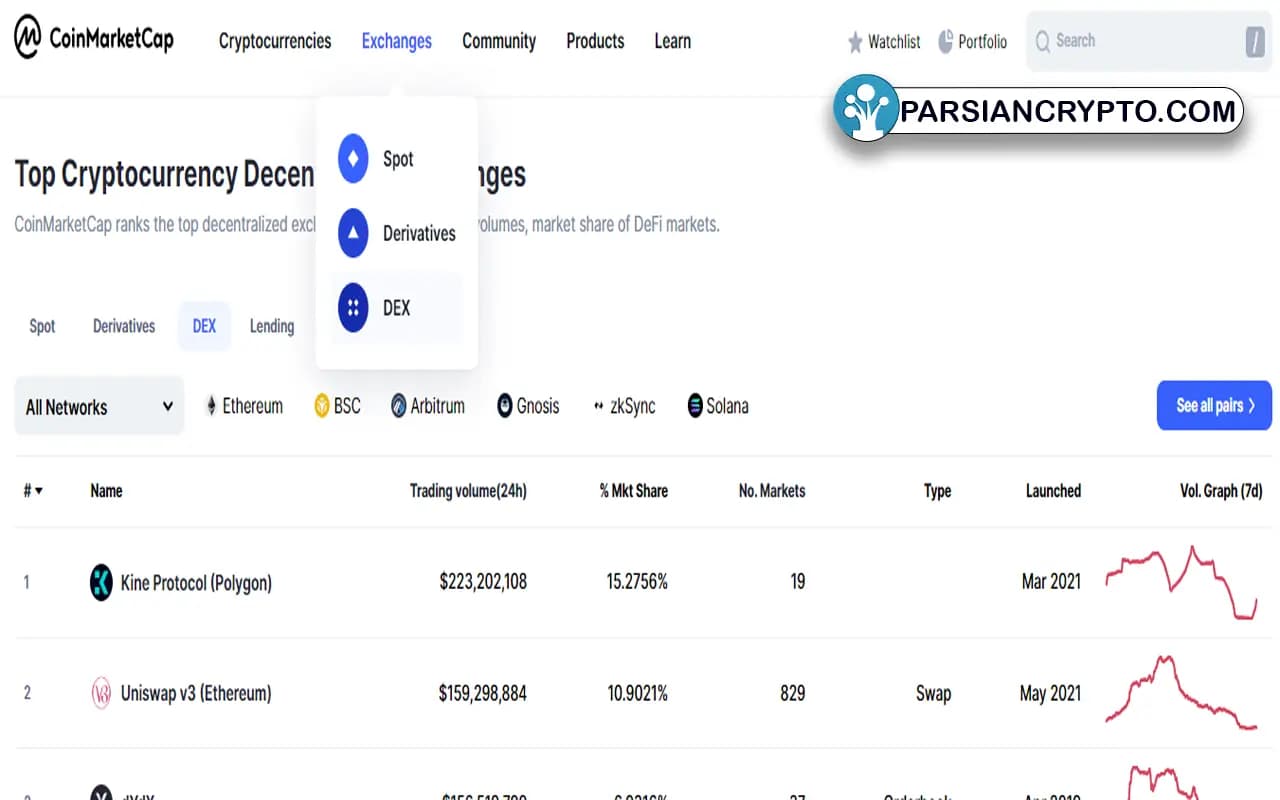Image resolution: width=1280 pixels, height=800 pixels.
Task: Click the Kine Protocol logo icon
Action: coord(101,582)
